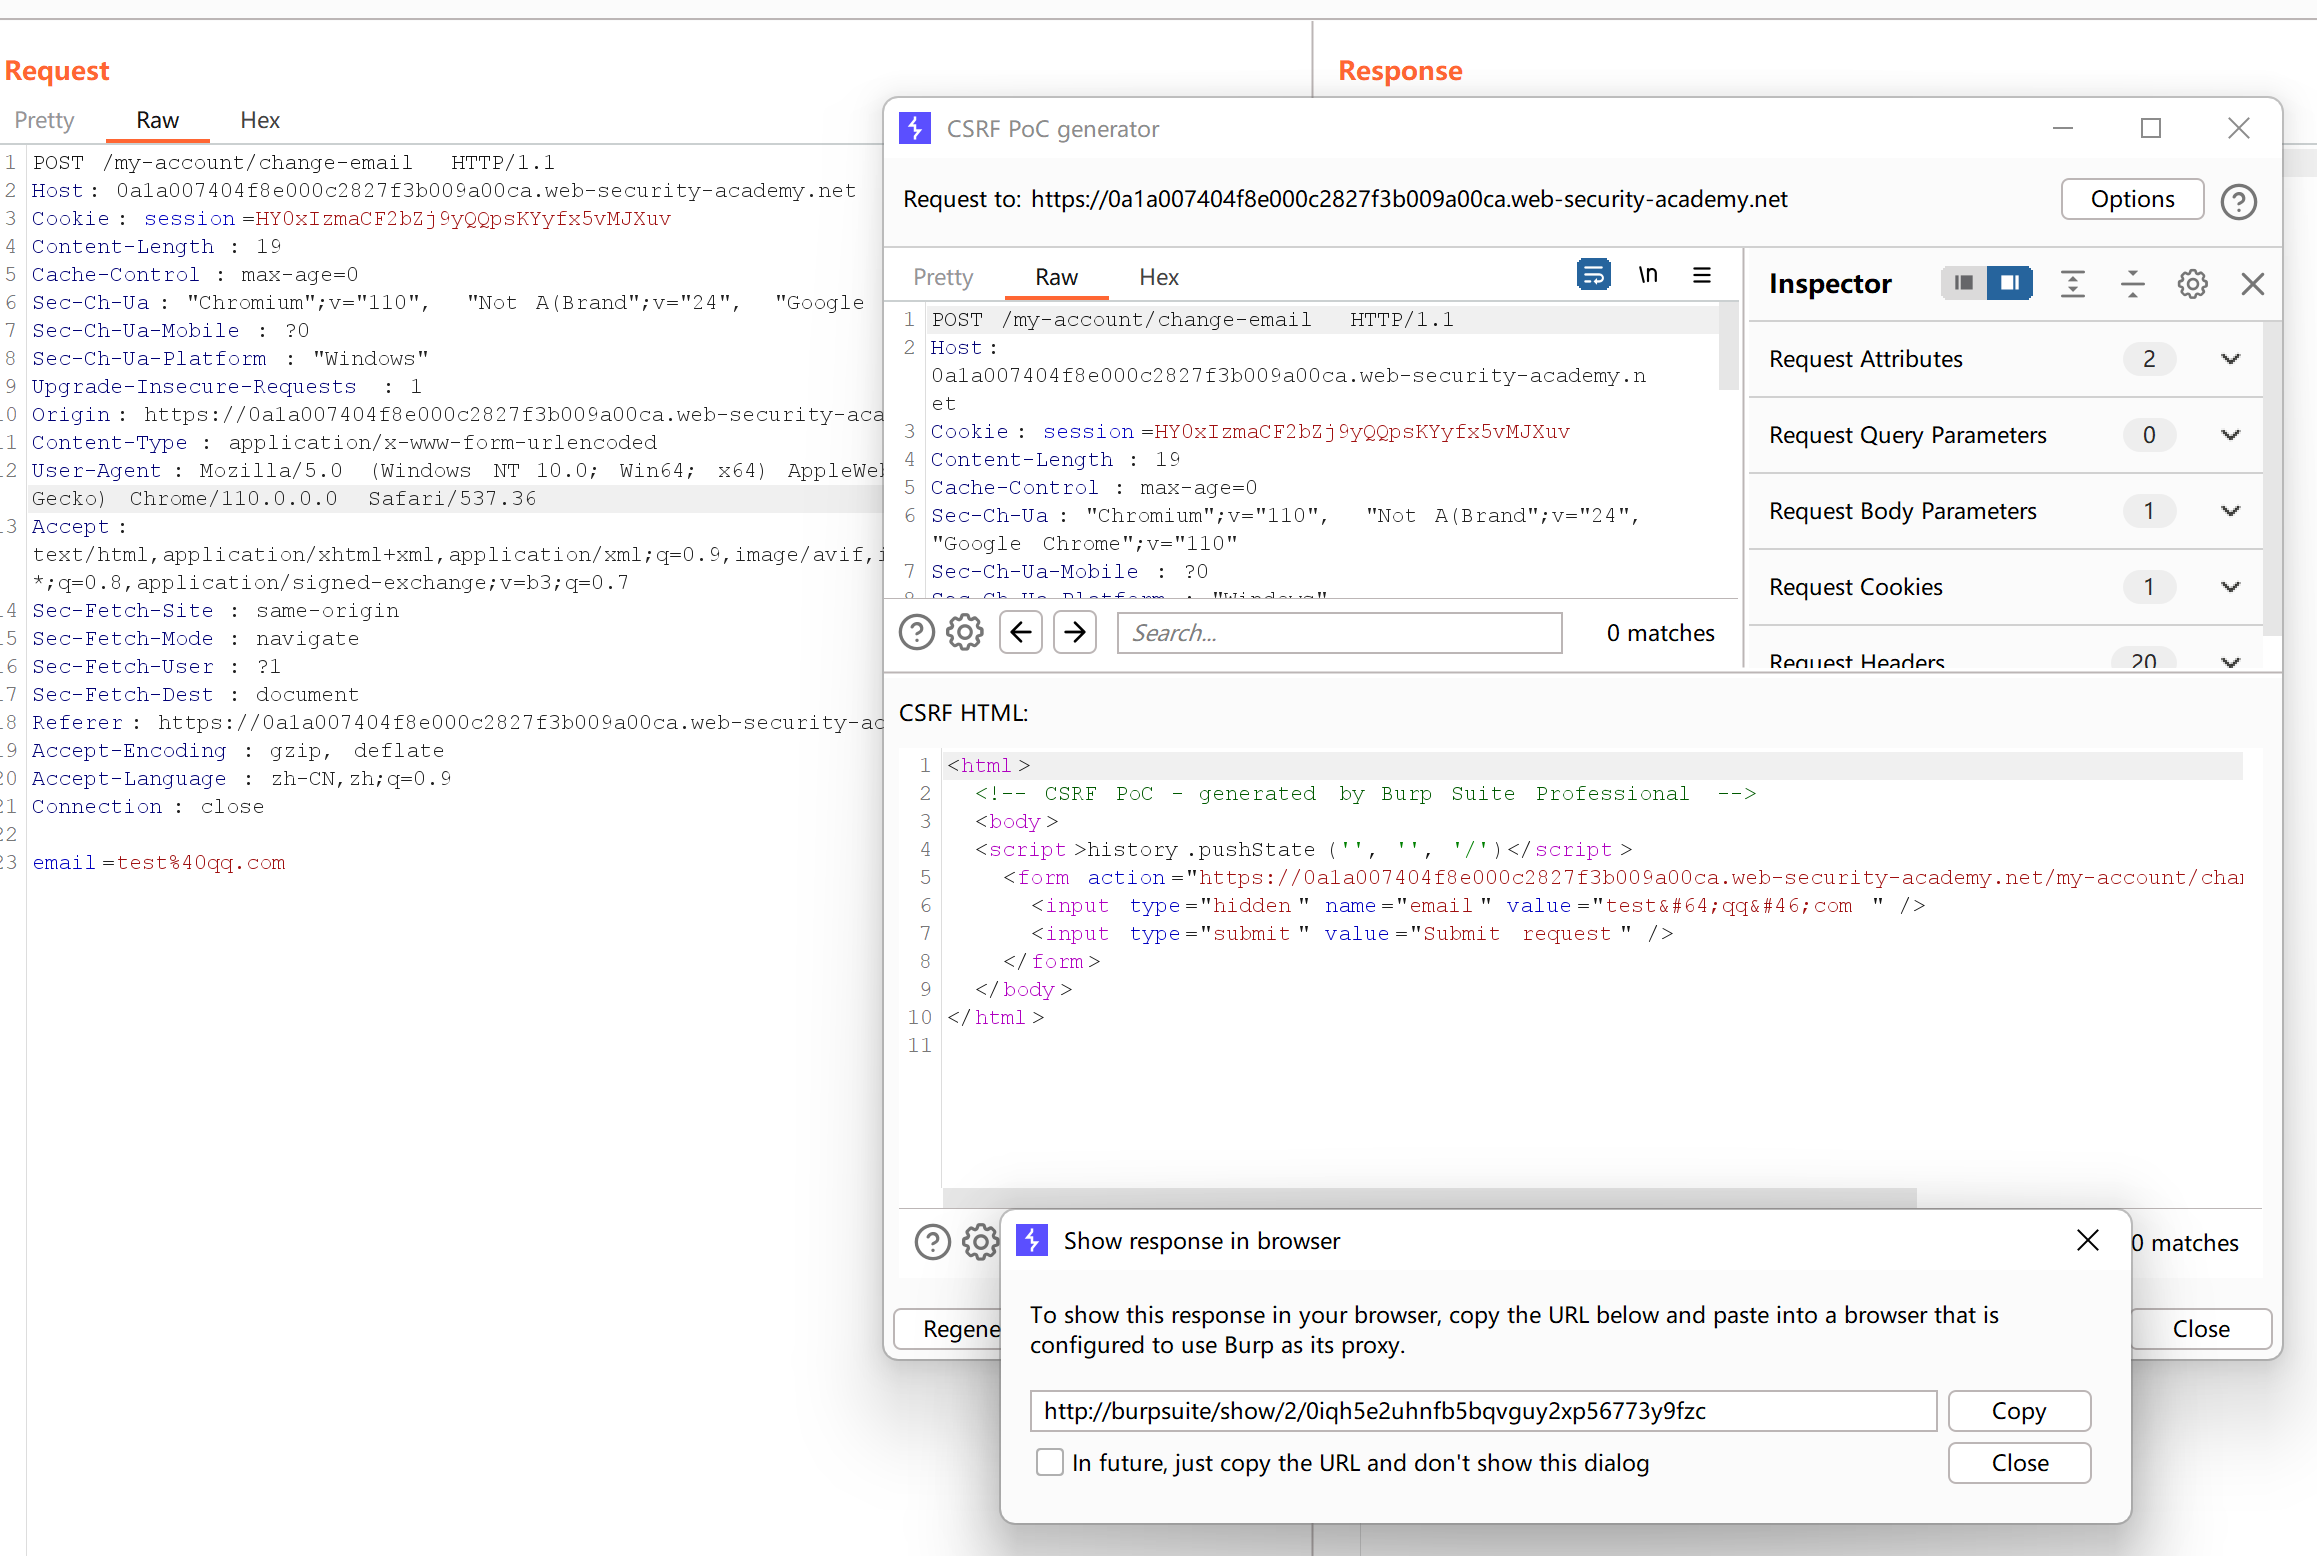Expand Request Body Parameters section
The width and height of the screenshot is (2317, 1556).
pyautogui.click(x=2229, y=511)
